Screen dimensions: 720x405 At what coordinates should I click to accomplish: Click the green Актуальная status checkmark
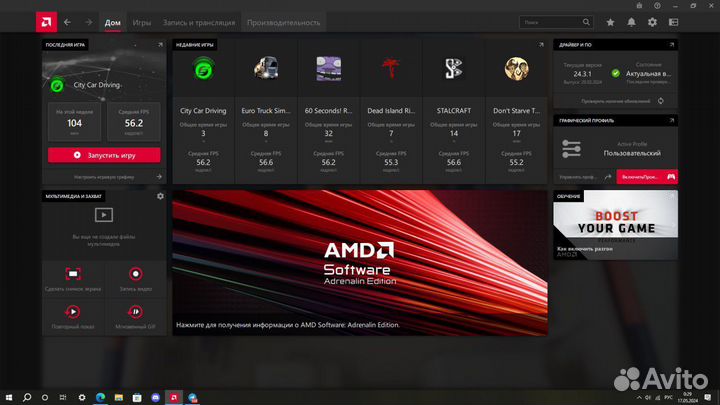click(616, 73)
